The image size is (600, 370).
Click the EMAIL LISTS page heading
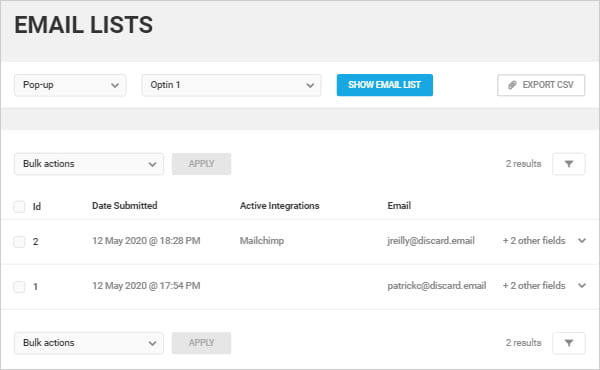coord(83,25)
